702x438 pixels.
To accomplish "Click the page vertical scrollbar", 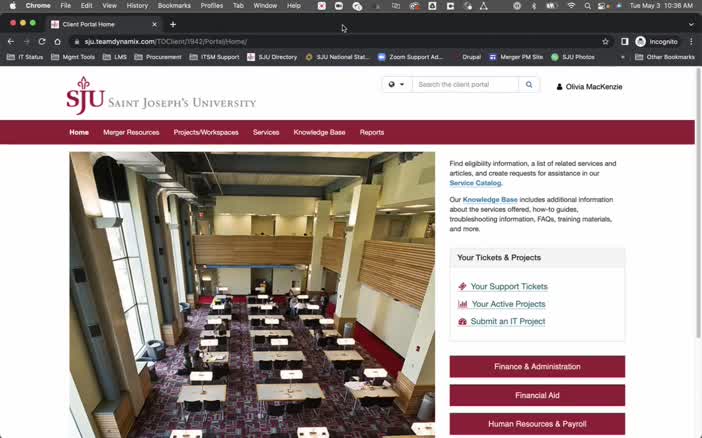I will click(x=698, y=202).
